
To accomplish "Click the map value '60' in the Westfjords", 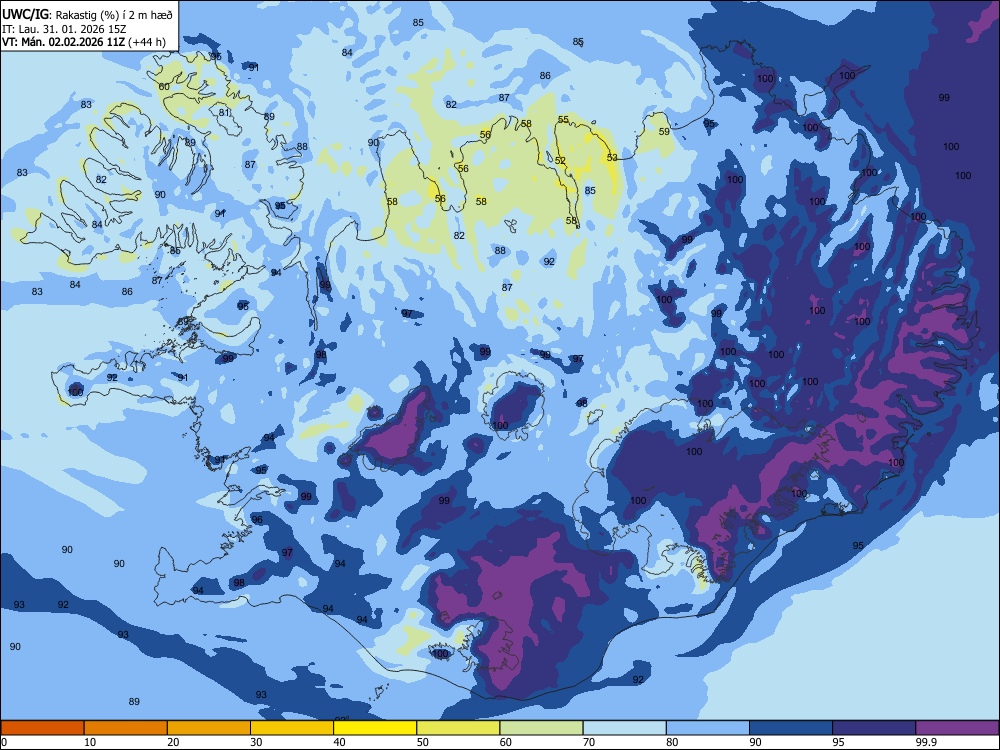I will (164, 87).
